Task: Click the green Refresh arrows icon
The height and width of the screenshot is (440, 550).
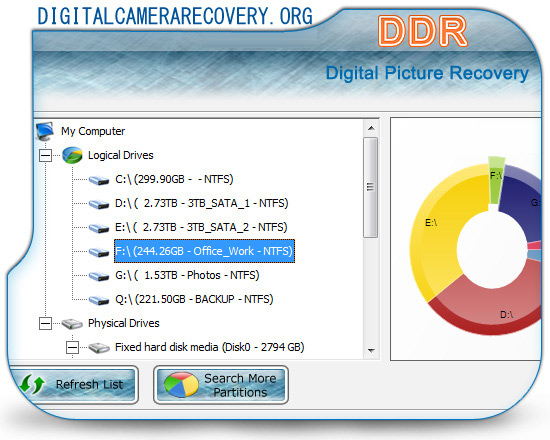Action: [32, 384]
